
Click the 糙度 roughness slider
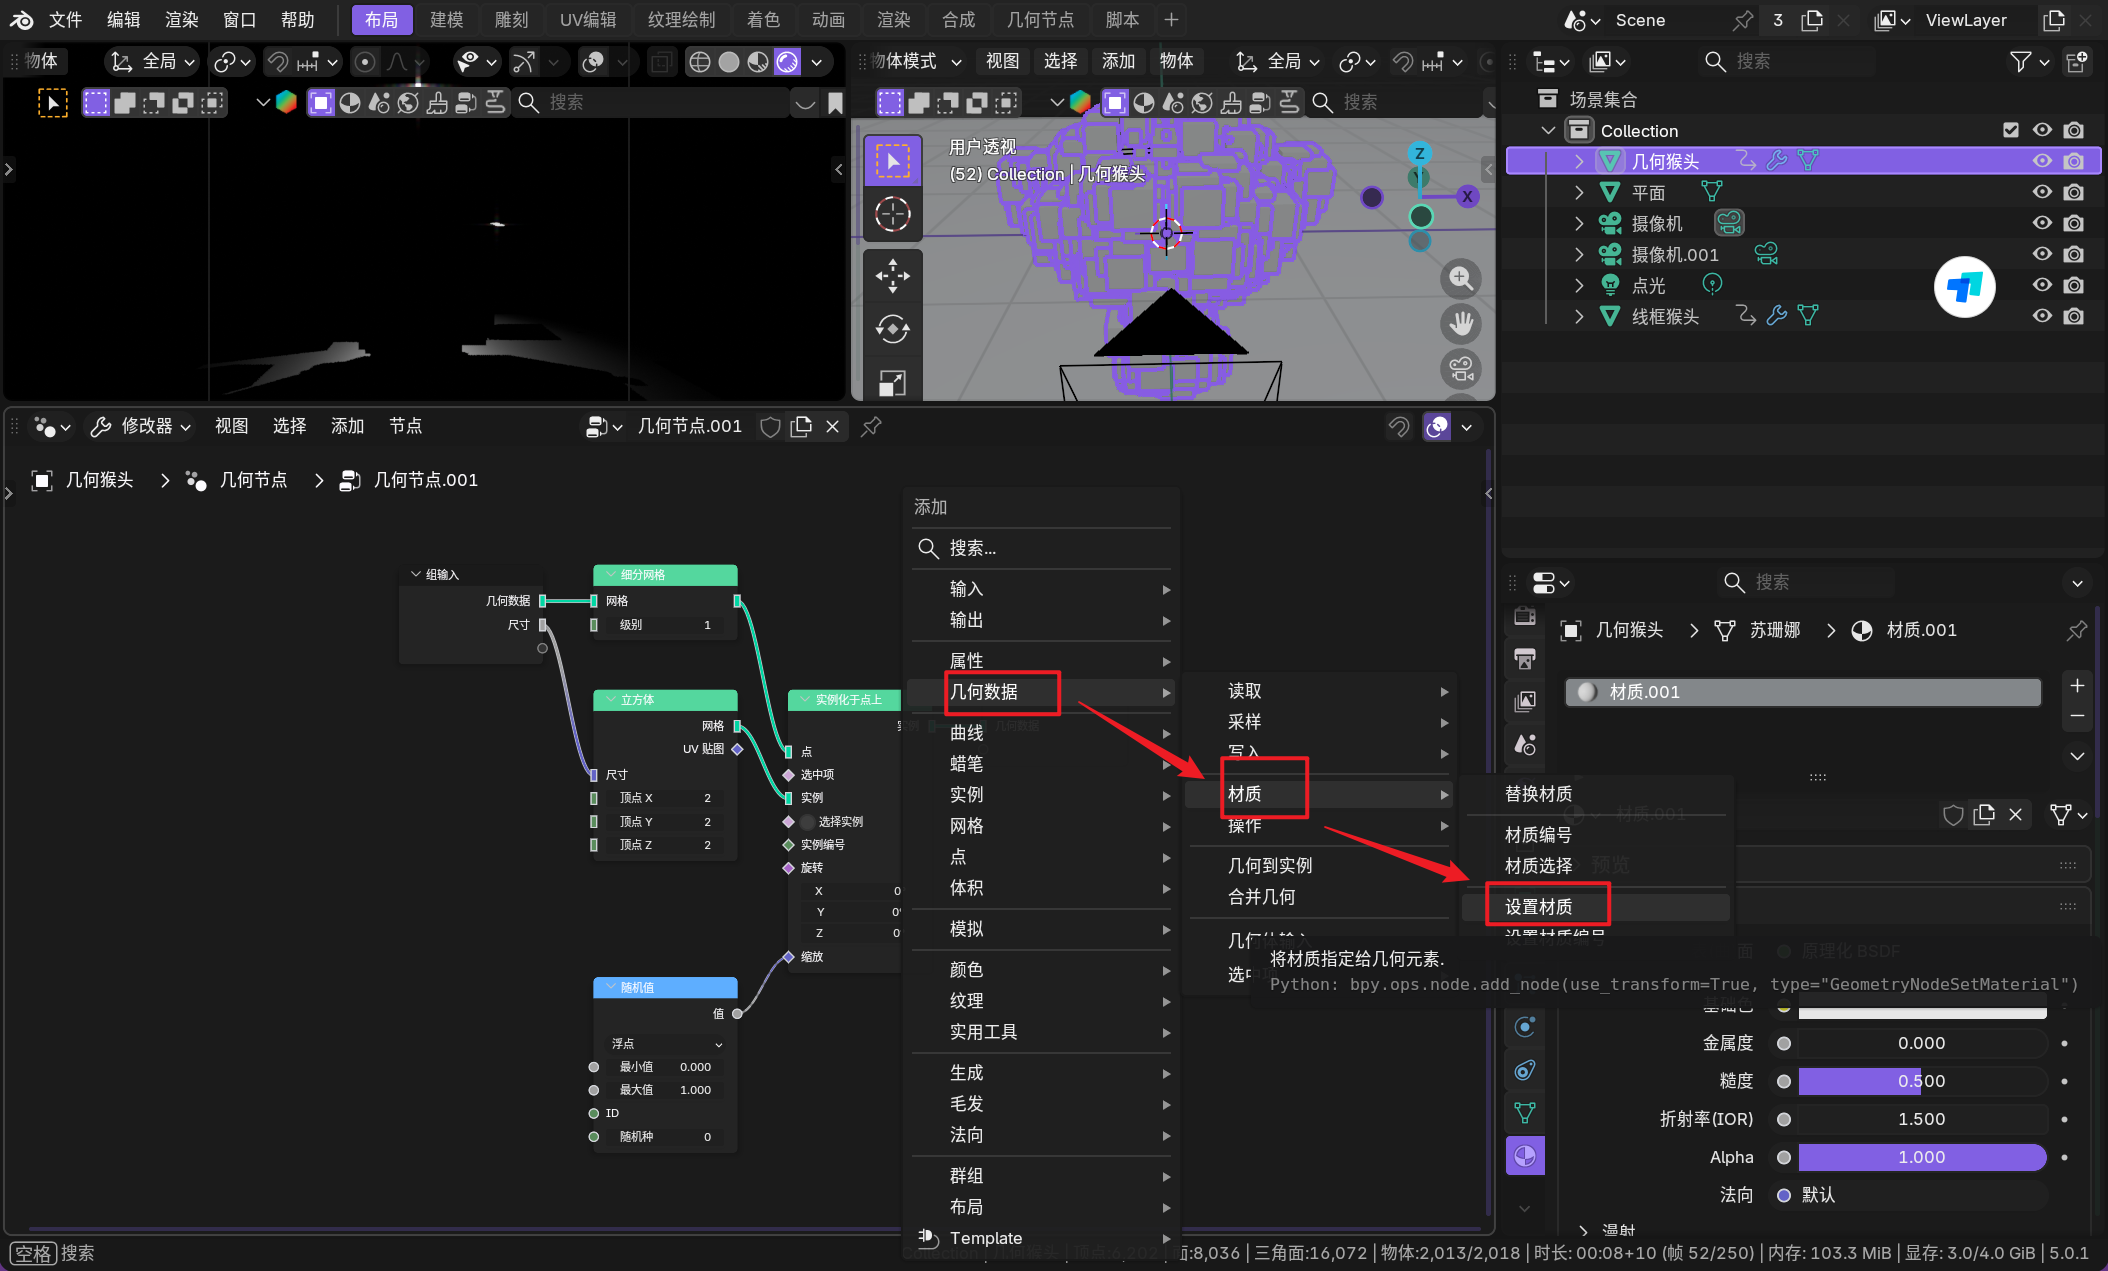tap(1920, 1081)
